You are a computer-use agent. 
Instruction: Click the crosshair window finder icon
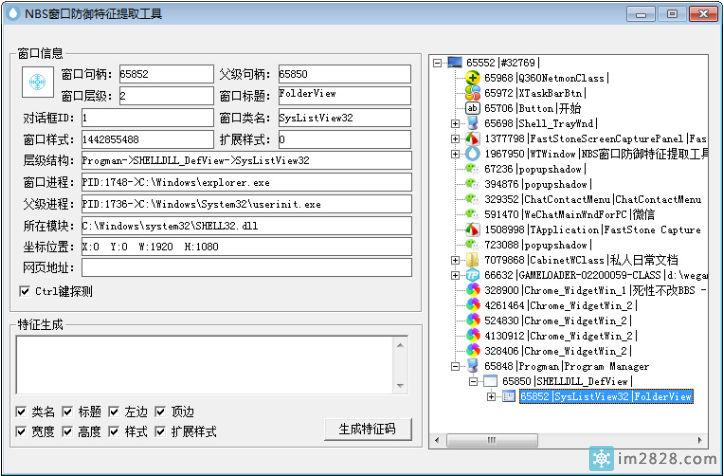point(37,84)
